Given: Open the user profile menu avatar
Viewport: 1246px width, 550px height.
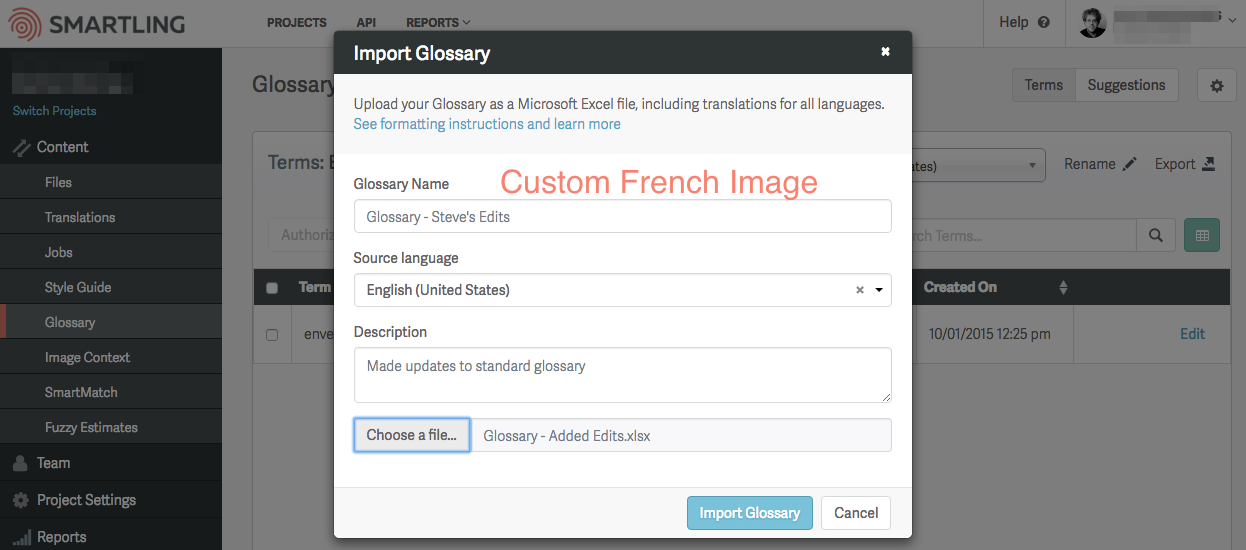Looking at the screenshot, I should click(1093, 23).
